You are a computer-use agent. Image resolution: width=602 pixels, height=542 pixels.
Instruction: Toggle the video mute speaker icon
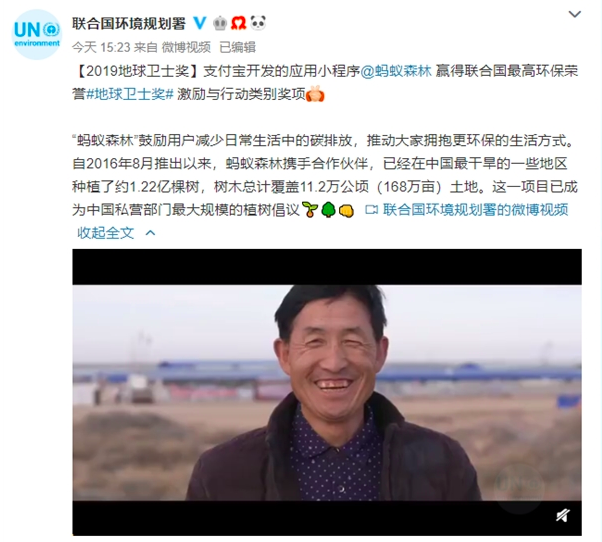coord(563,515)
